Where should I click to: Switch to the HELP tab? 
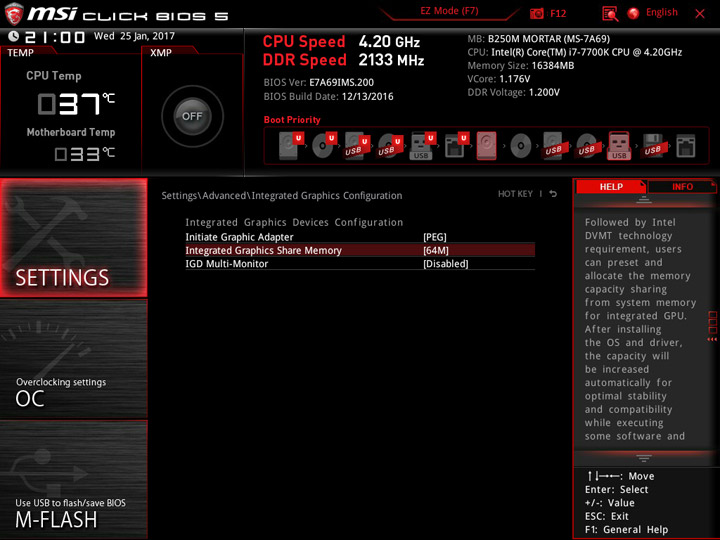click(x=611, y=186)
